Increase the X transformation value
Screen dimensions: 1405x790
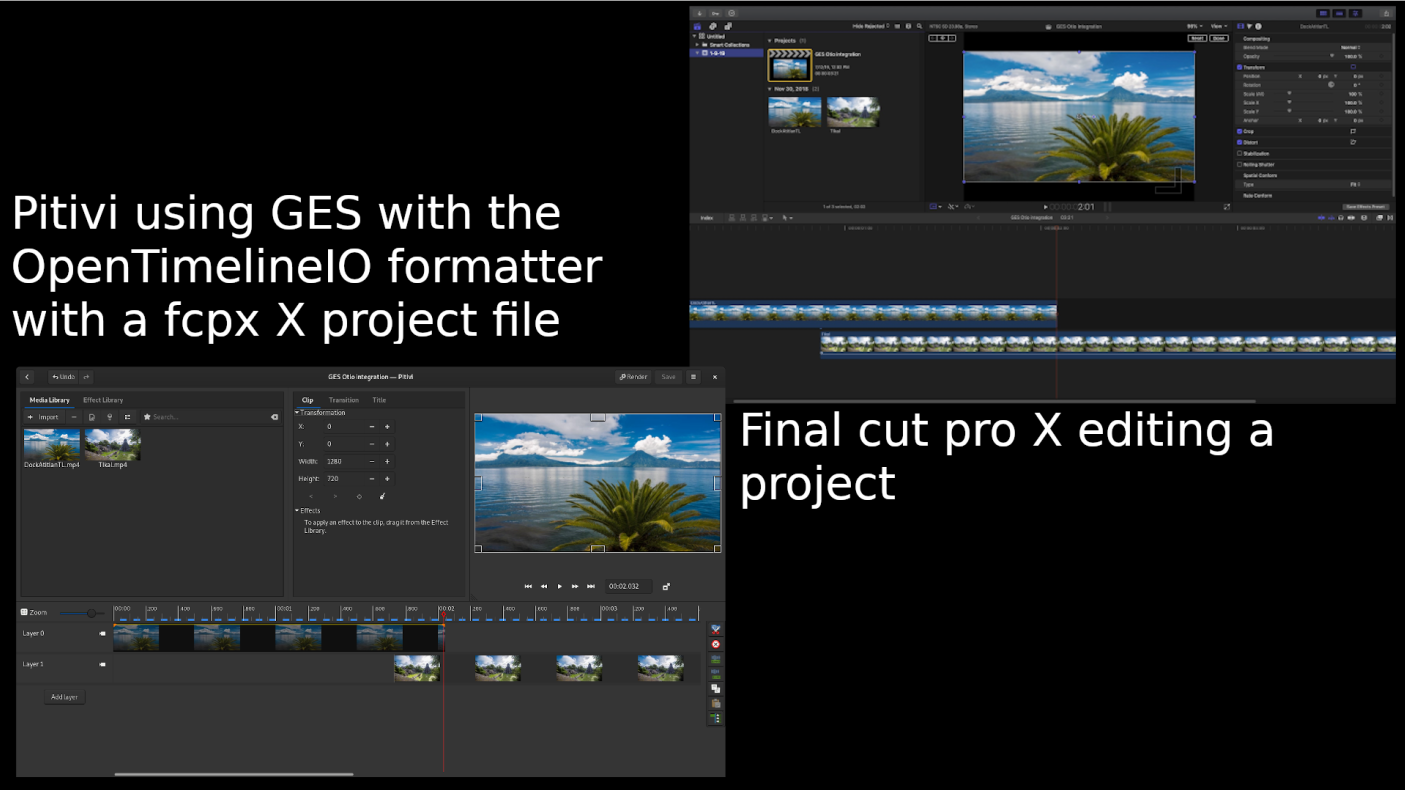pyautogui.click(x=387, y=427)
